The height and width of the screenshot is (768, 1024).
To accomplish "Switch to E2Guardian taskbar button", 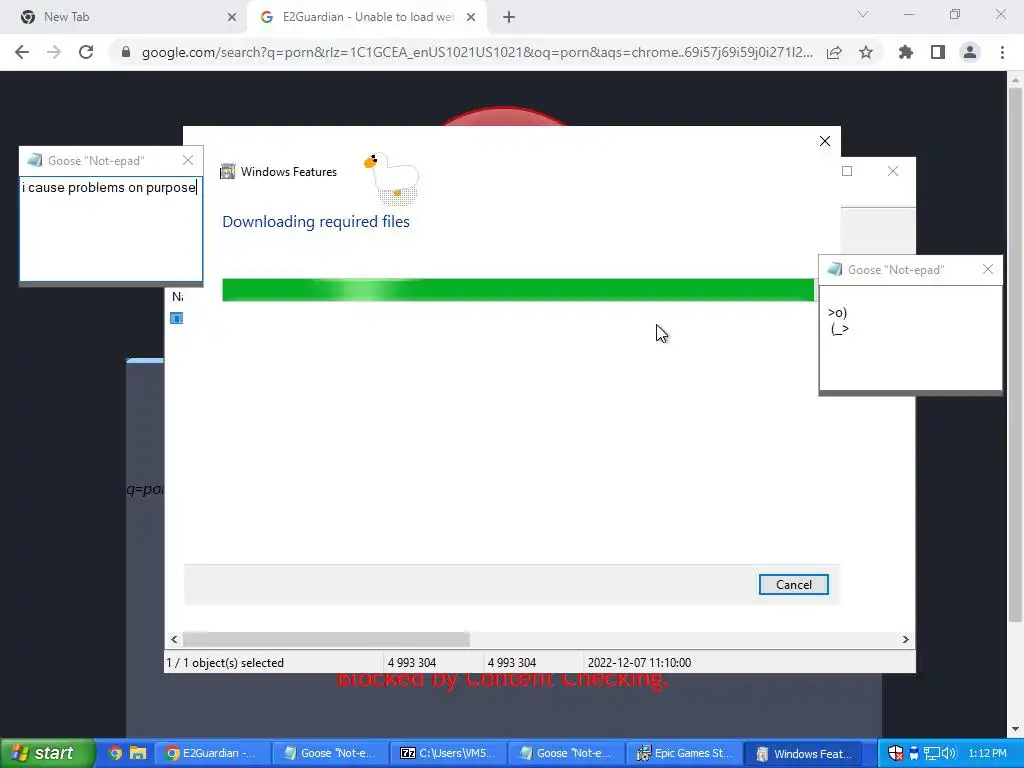I will (210, 753).
